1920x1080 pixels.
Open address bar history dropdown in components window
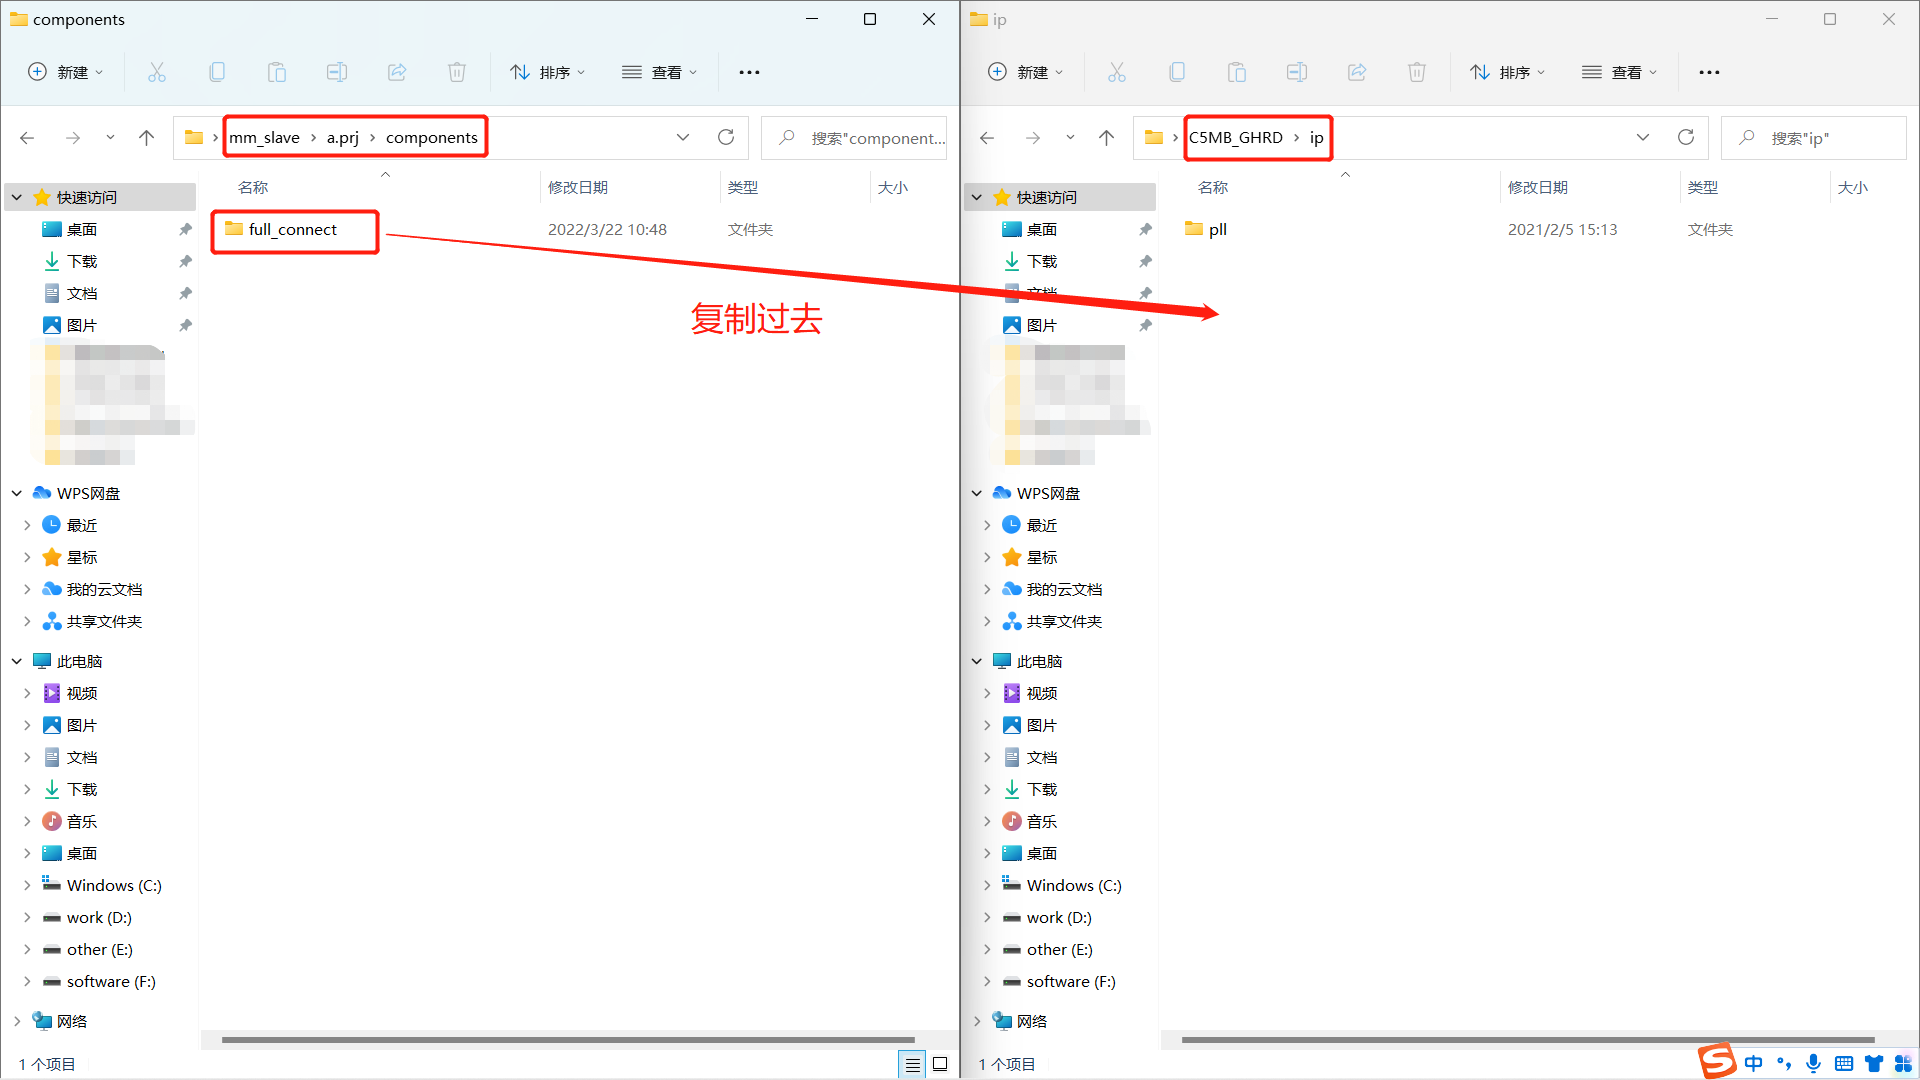point(683,137)
